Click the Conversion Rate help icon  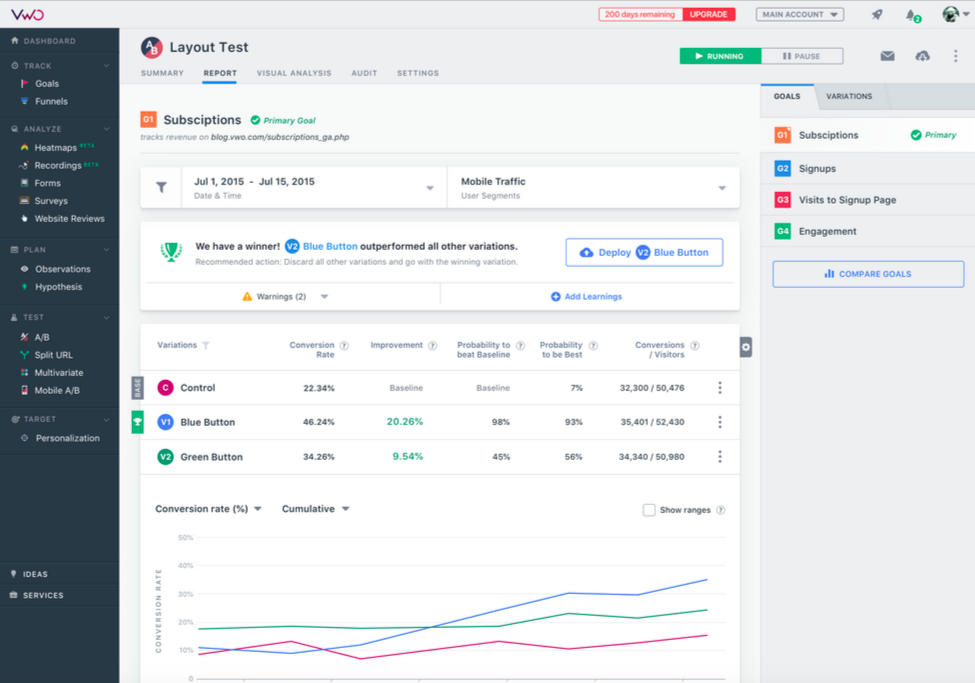pyautogui.click(x=344, y=345)
